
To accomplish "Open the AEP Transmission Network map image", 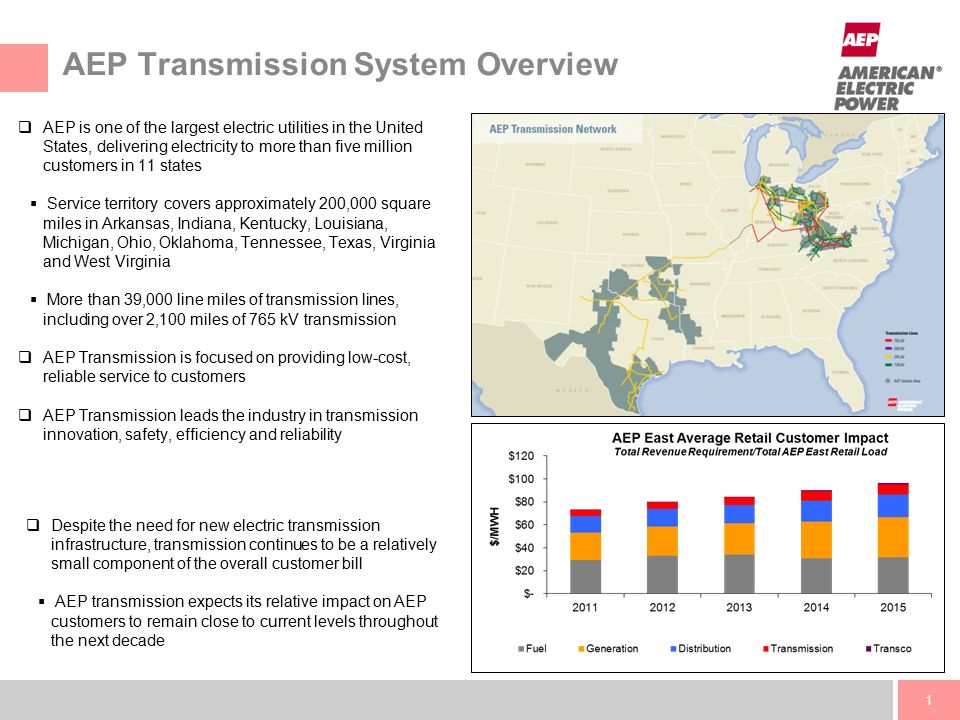I will [x=708, y=265].
